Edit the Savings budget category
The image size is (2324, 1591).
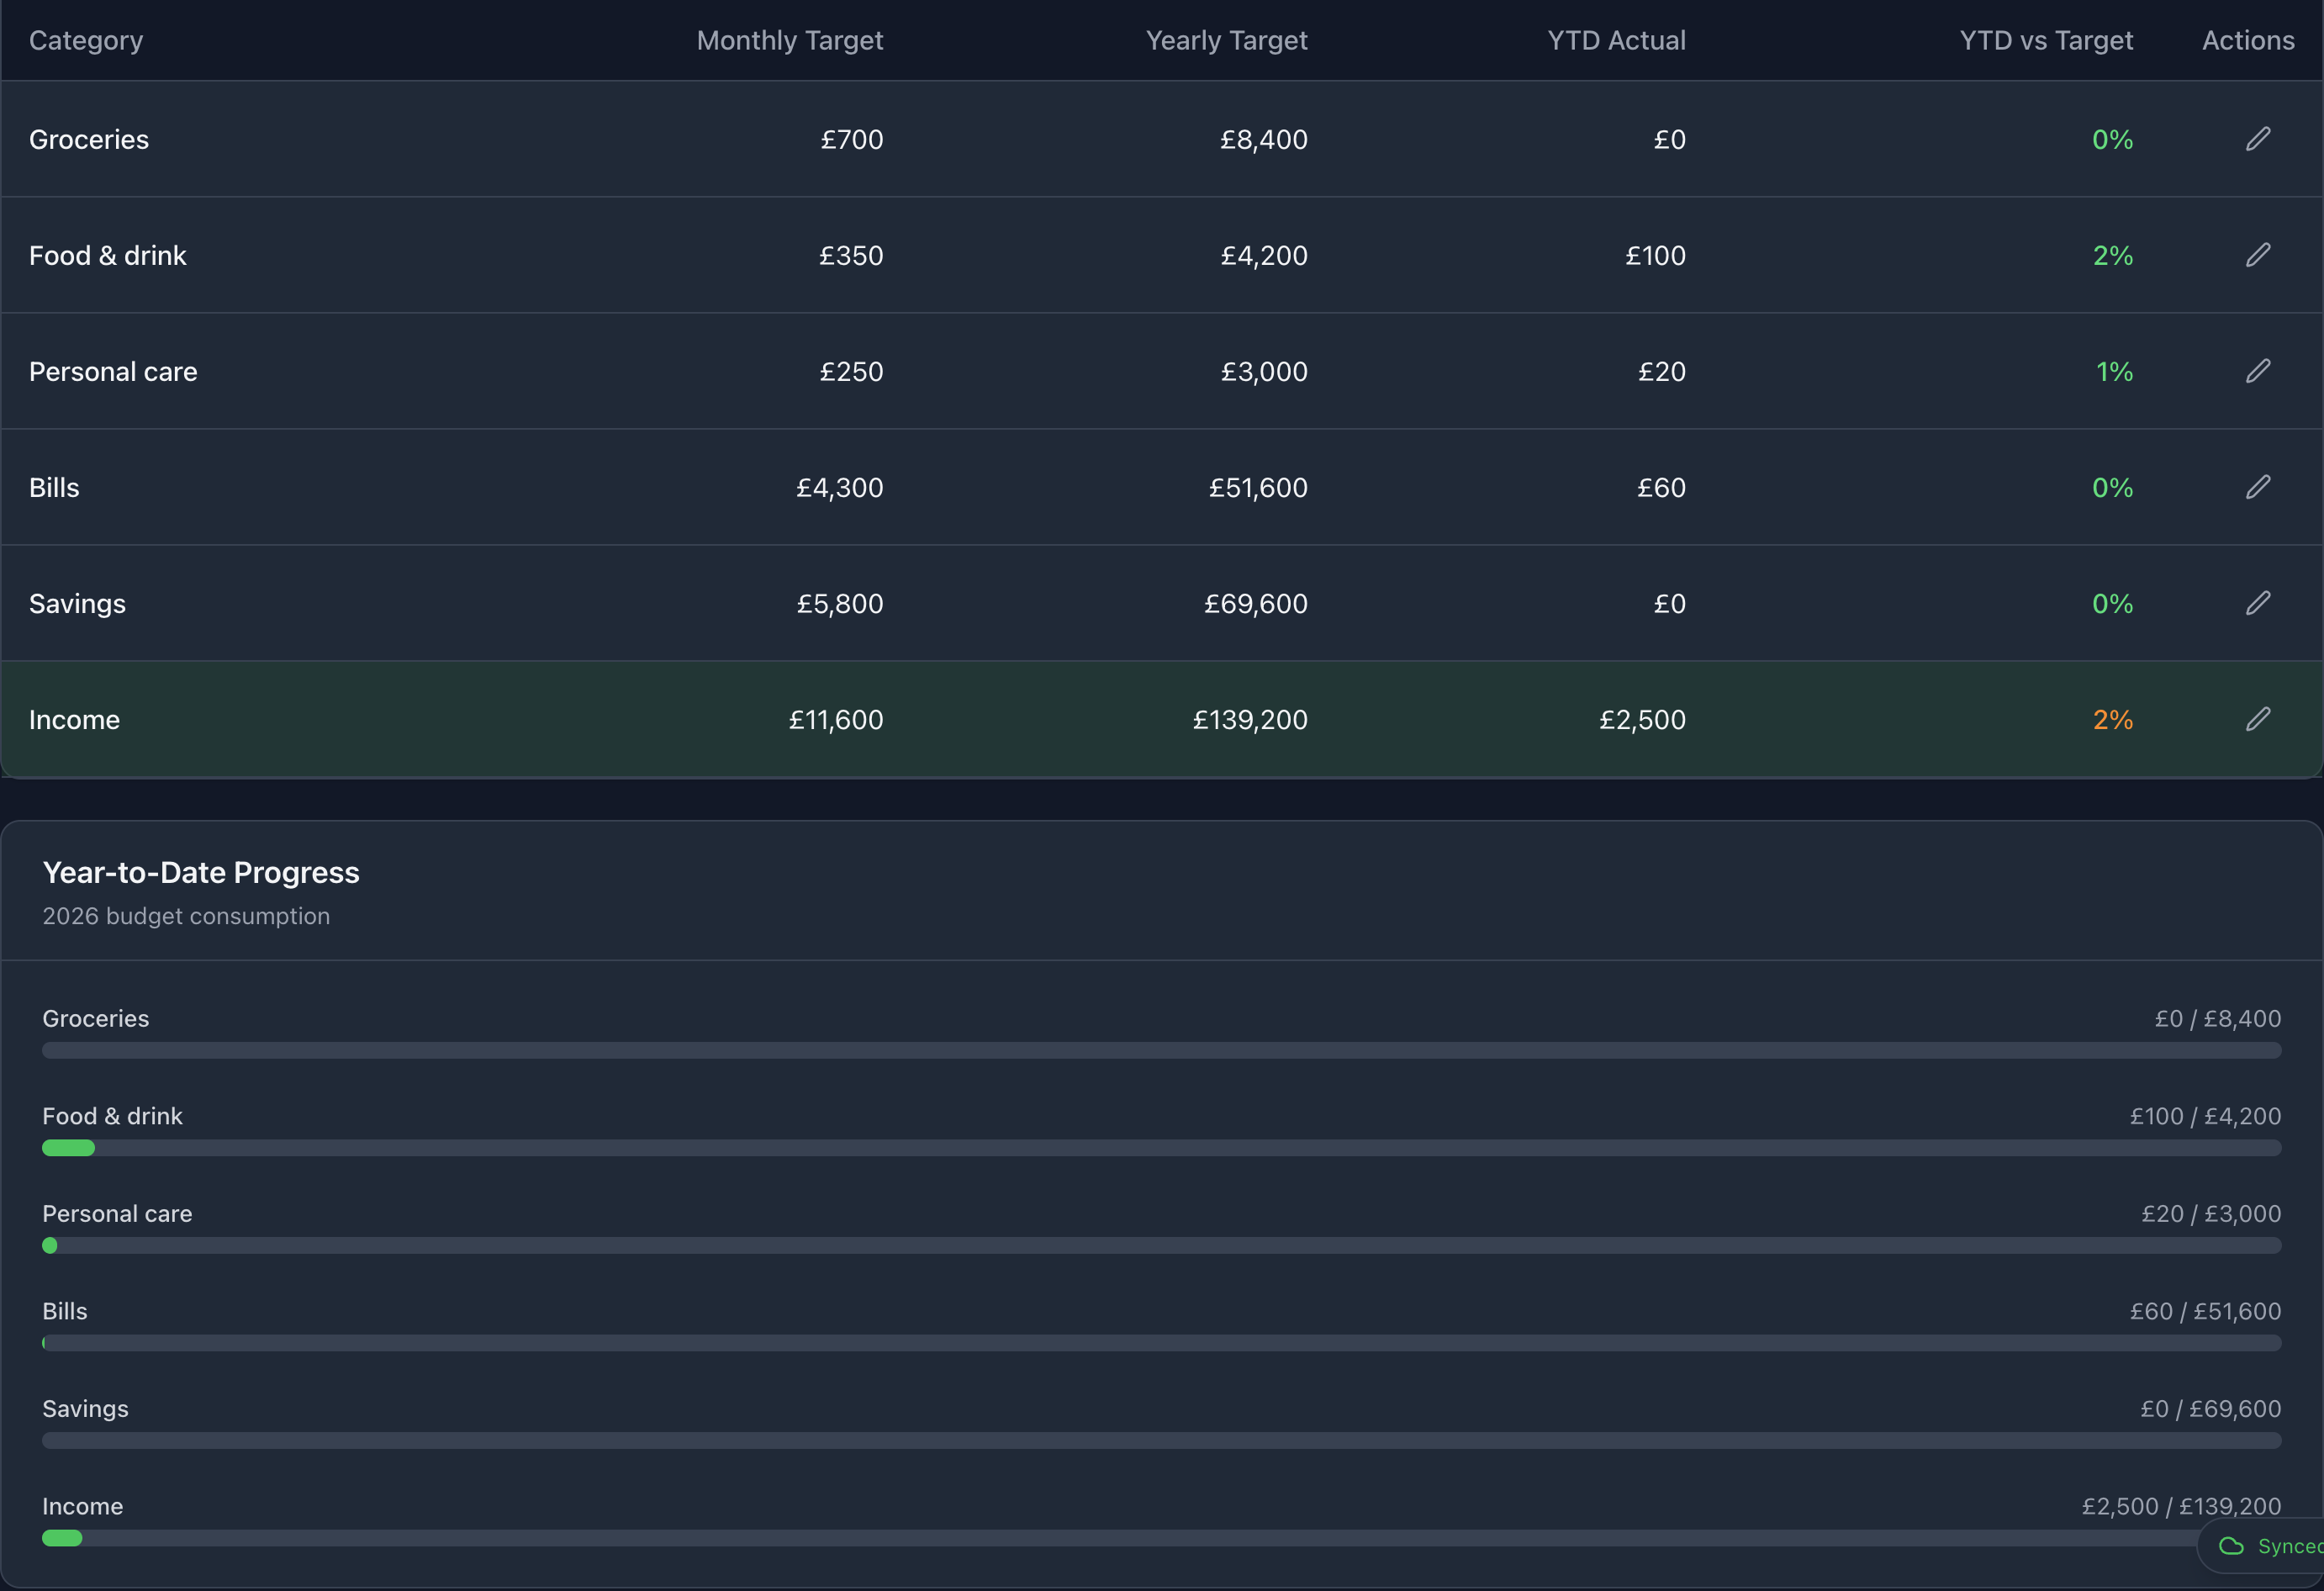pyautogui.click(x=2258, y=603)
